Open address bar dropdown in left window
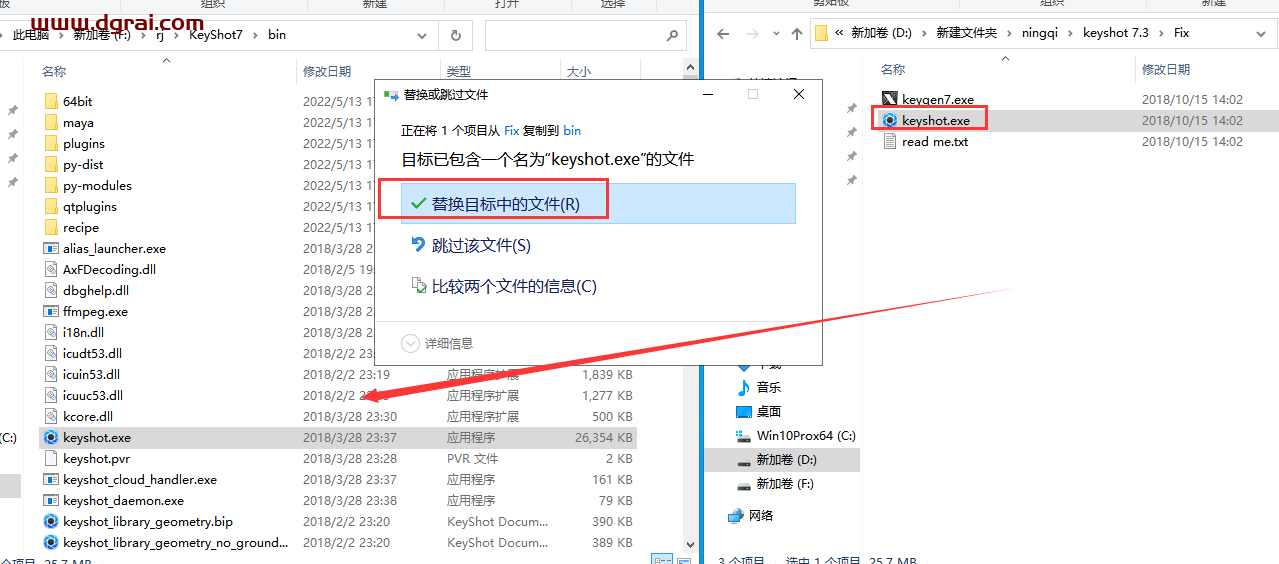 [422, 35]
